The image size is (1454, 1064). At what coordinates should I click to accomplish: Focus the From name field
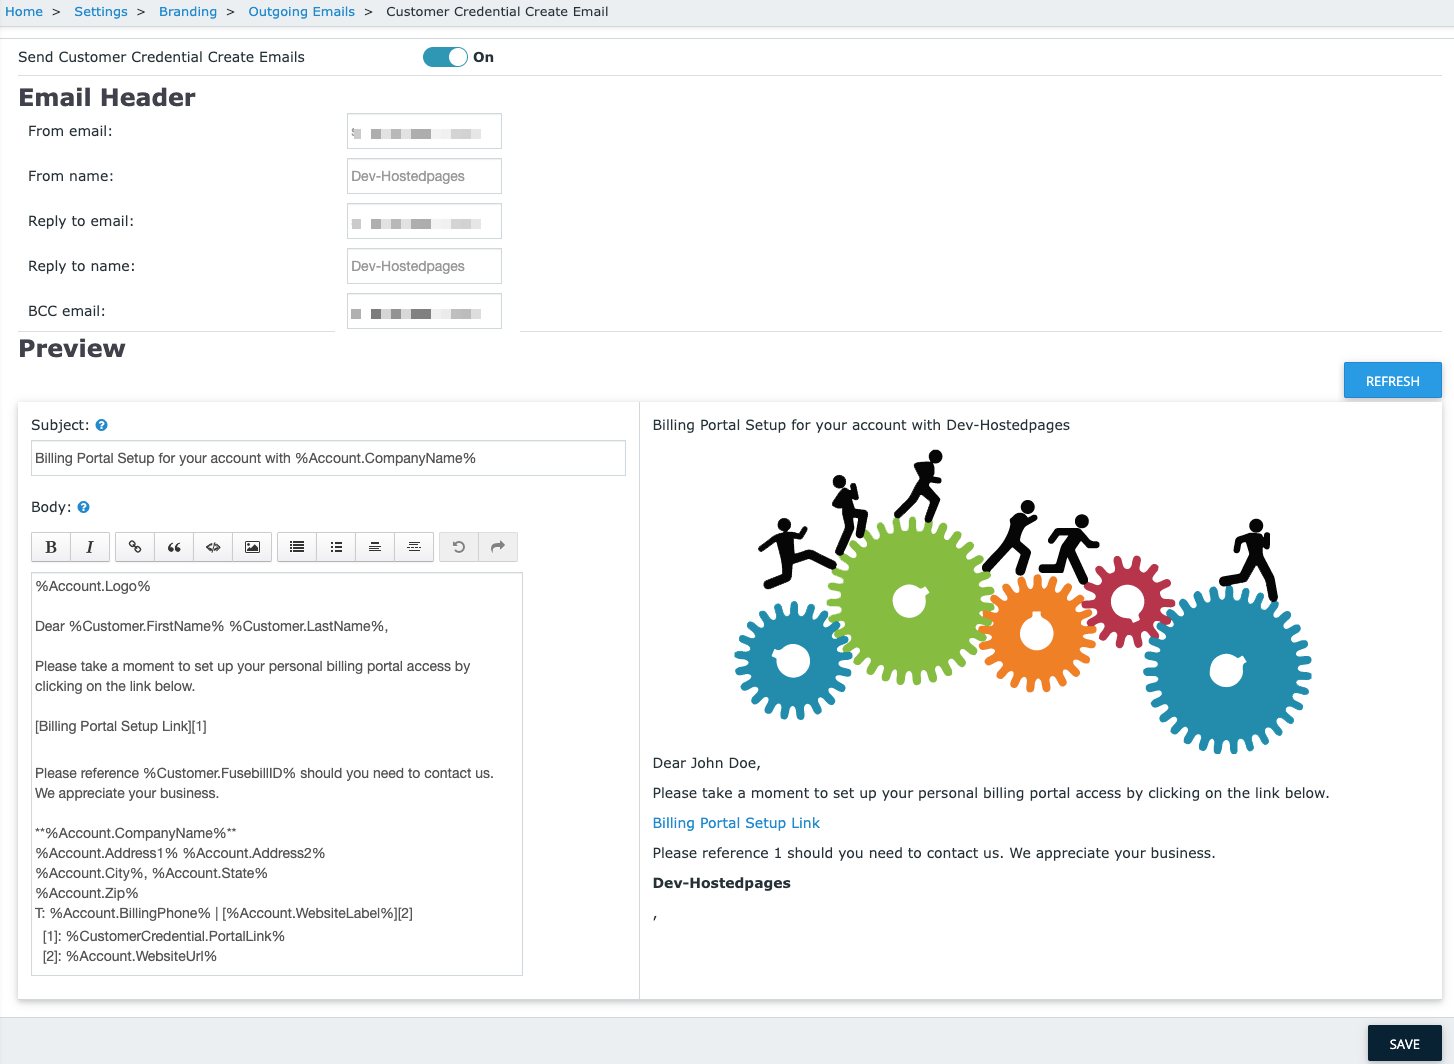(424, 176)
